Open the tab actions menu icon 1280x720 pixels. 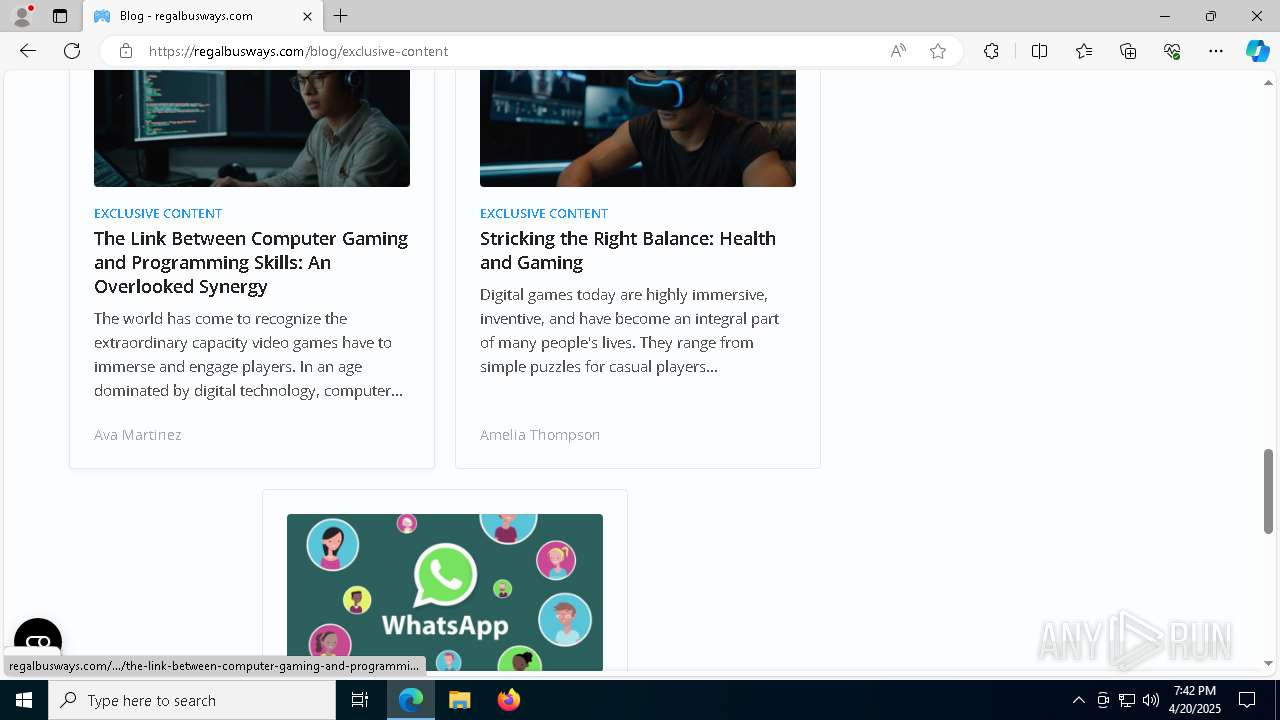coord(60,16)
